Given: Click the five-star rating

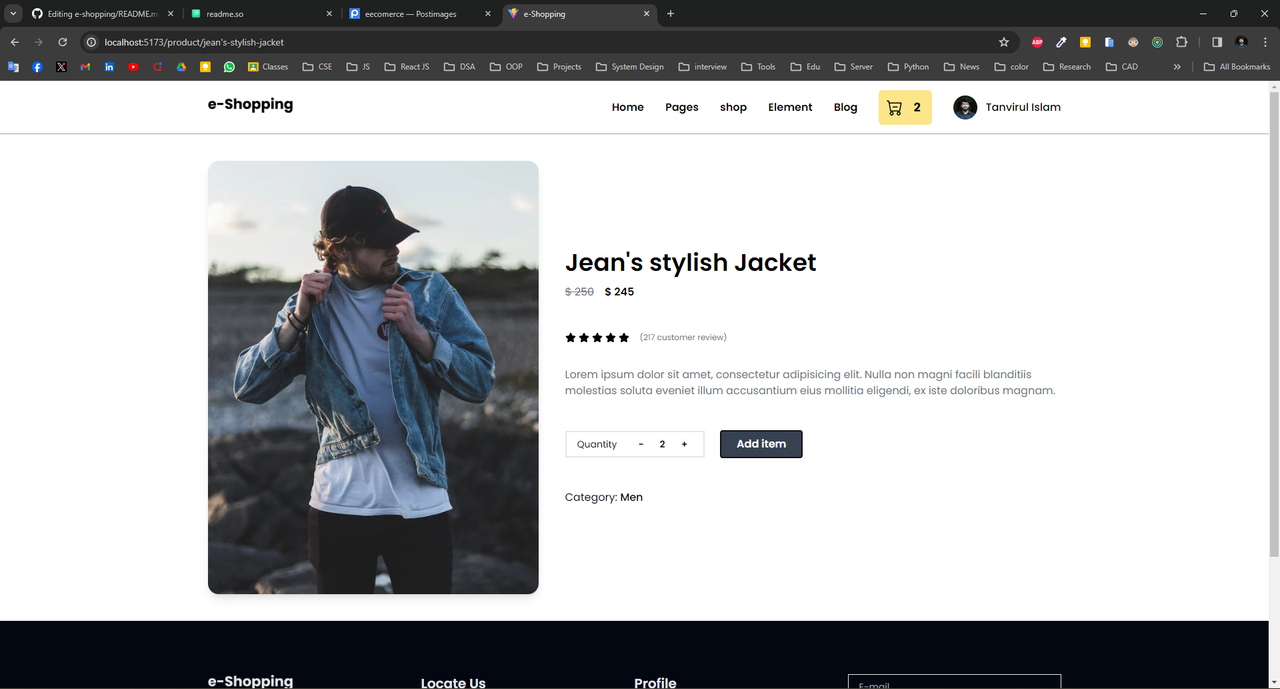Looking at the screenshot, I should [x=597, y=337].
